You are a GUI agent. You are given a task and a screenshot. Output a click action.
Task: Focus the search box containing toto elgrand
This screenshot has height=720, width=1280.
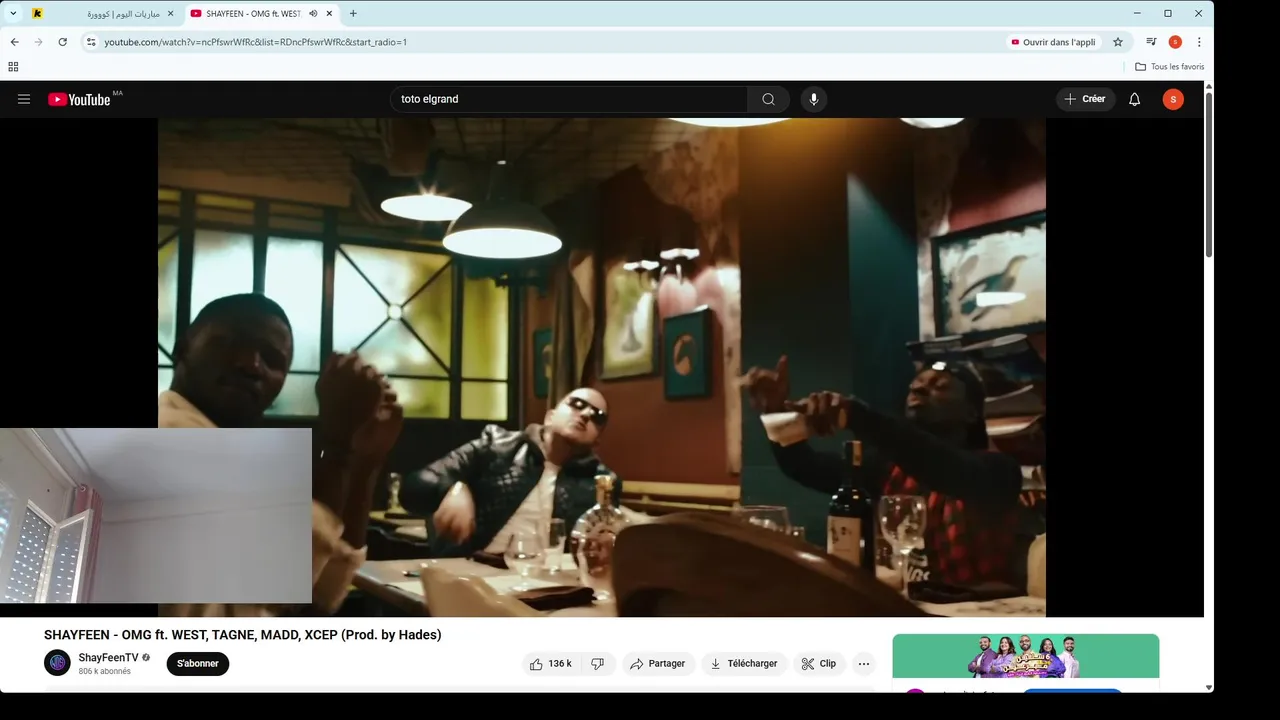[x=568, y=99]
